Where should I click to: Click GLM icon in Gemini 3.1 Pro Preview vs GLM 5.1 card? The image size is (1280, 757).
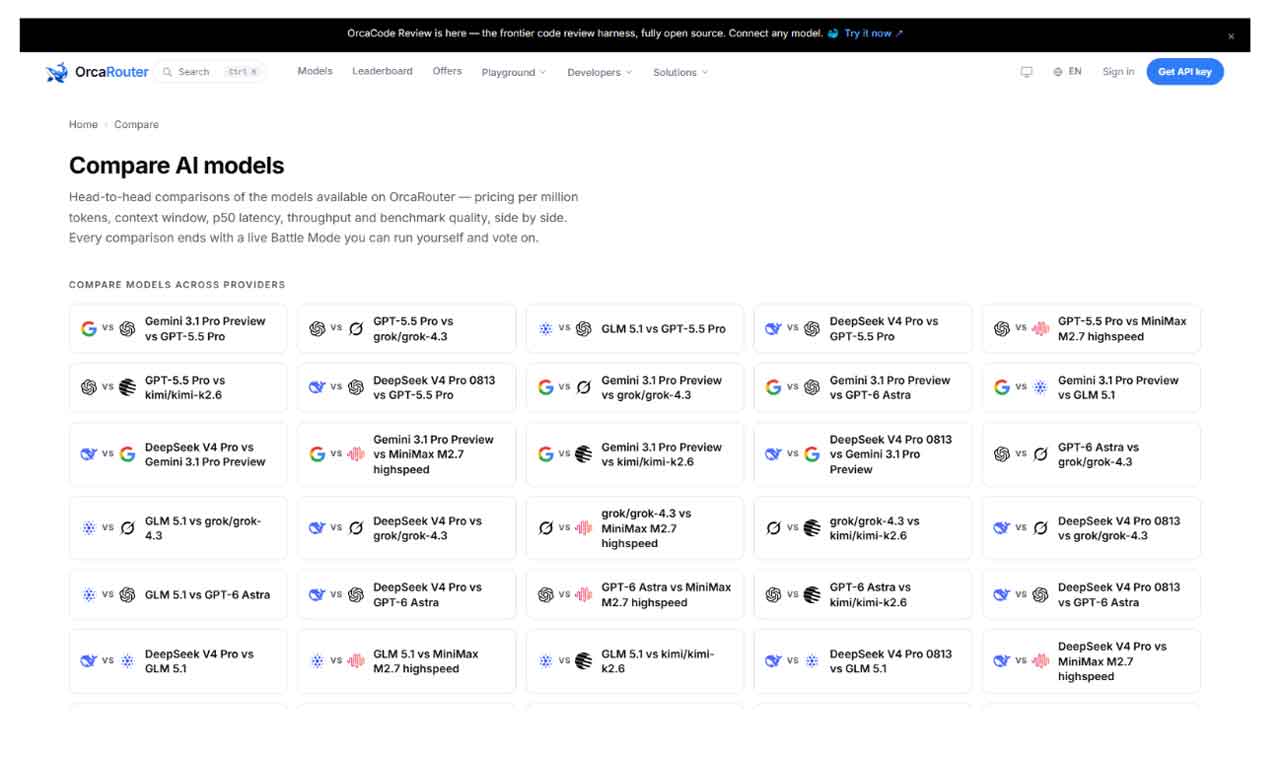1040,387
